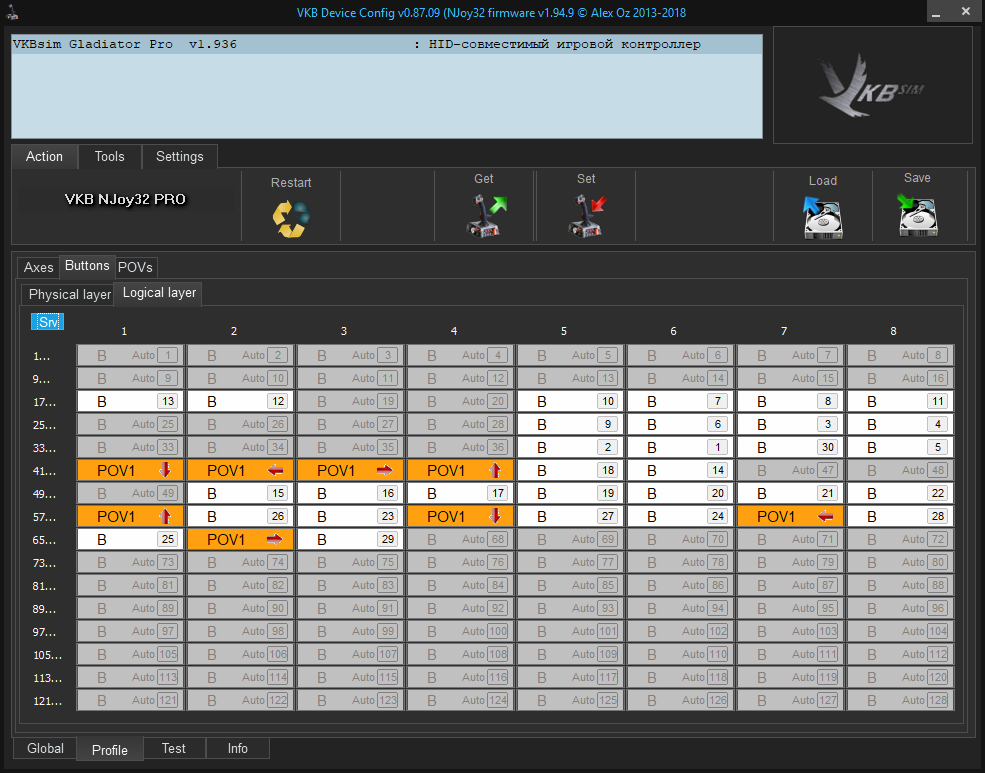This screenshot has height=773, width=985.
Task: Click the app icon in title bar
Action: coord(11,12)
